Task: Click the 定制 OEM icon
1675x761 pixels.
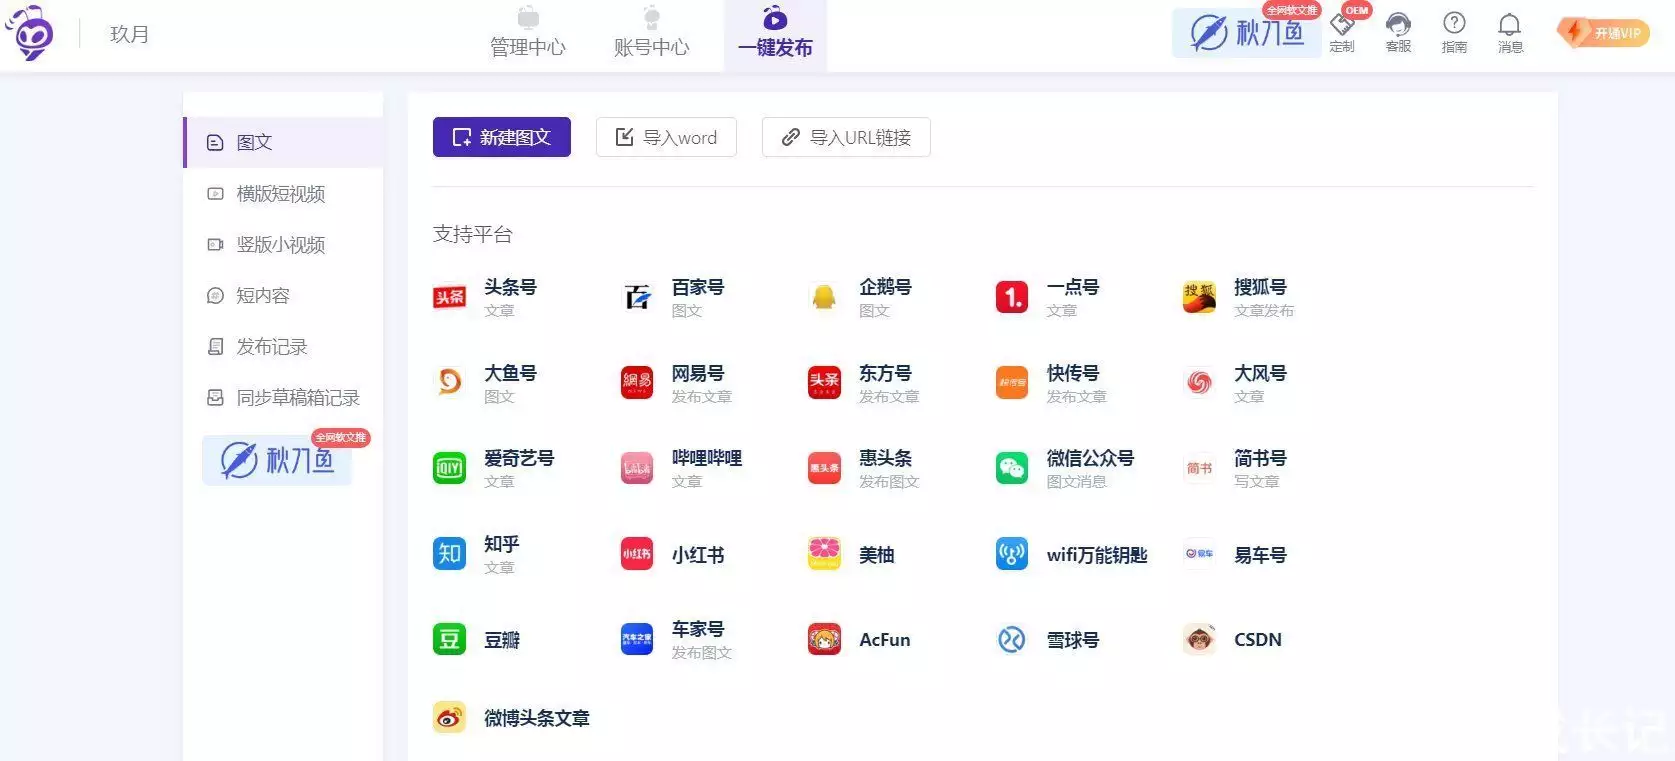Action: pyautogui.click(x=1342, y=32)
